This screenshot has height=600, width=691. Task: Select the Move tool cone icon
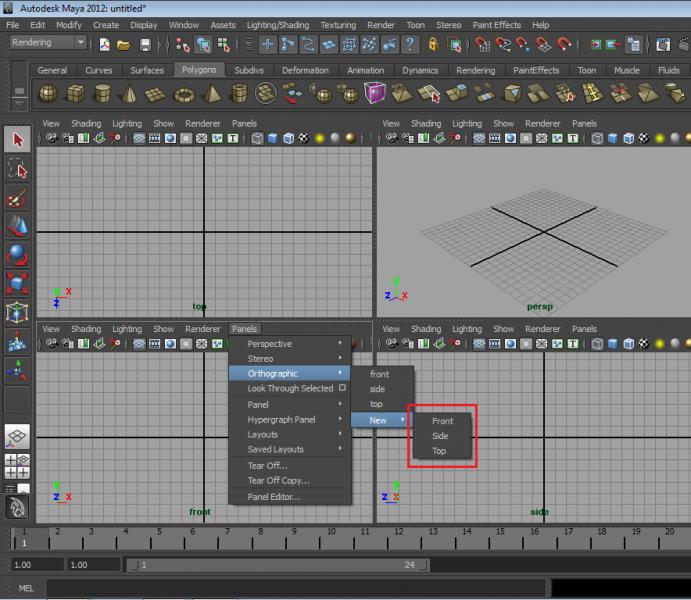[x=17, y=226]
